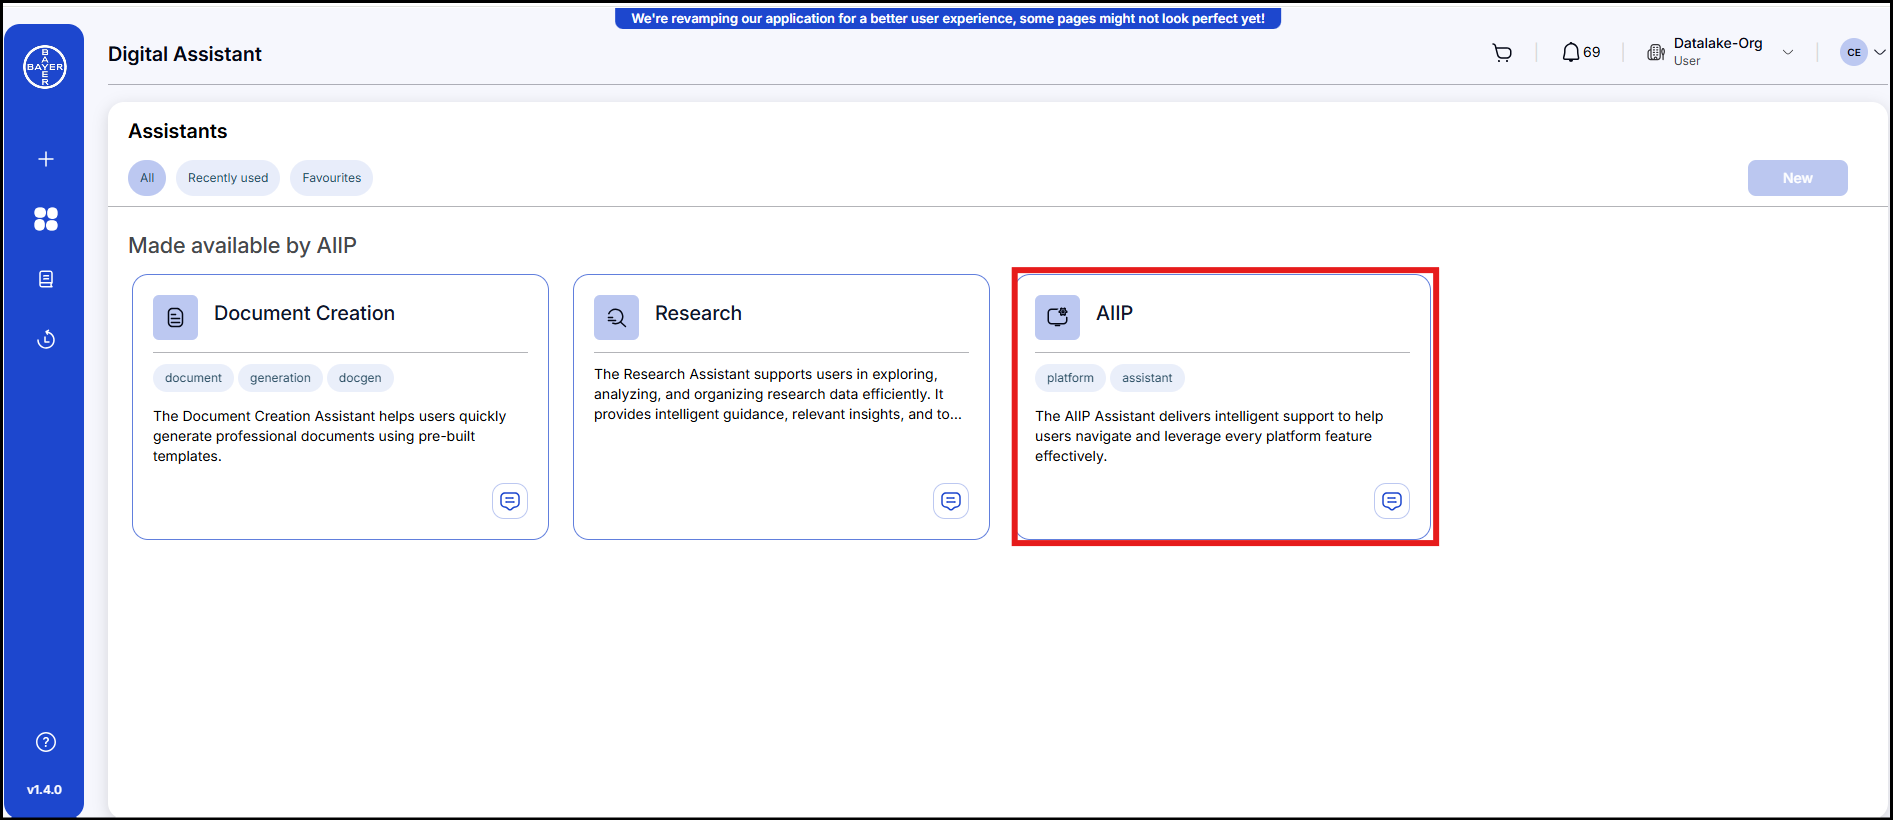Click the Bayer logo in sidebar
Viewport: 1893px width, 820px height.
(x=45, y=67)
